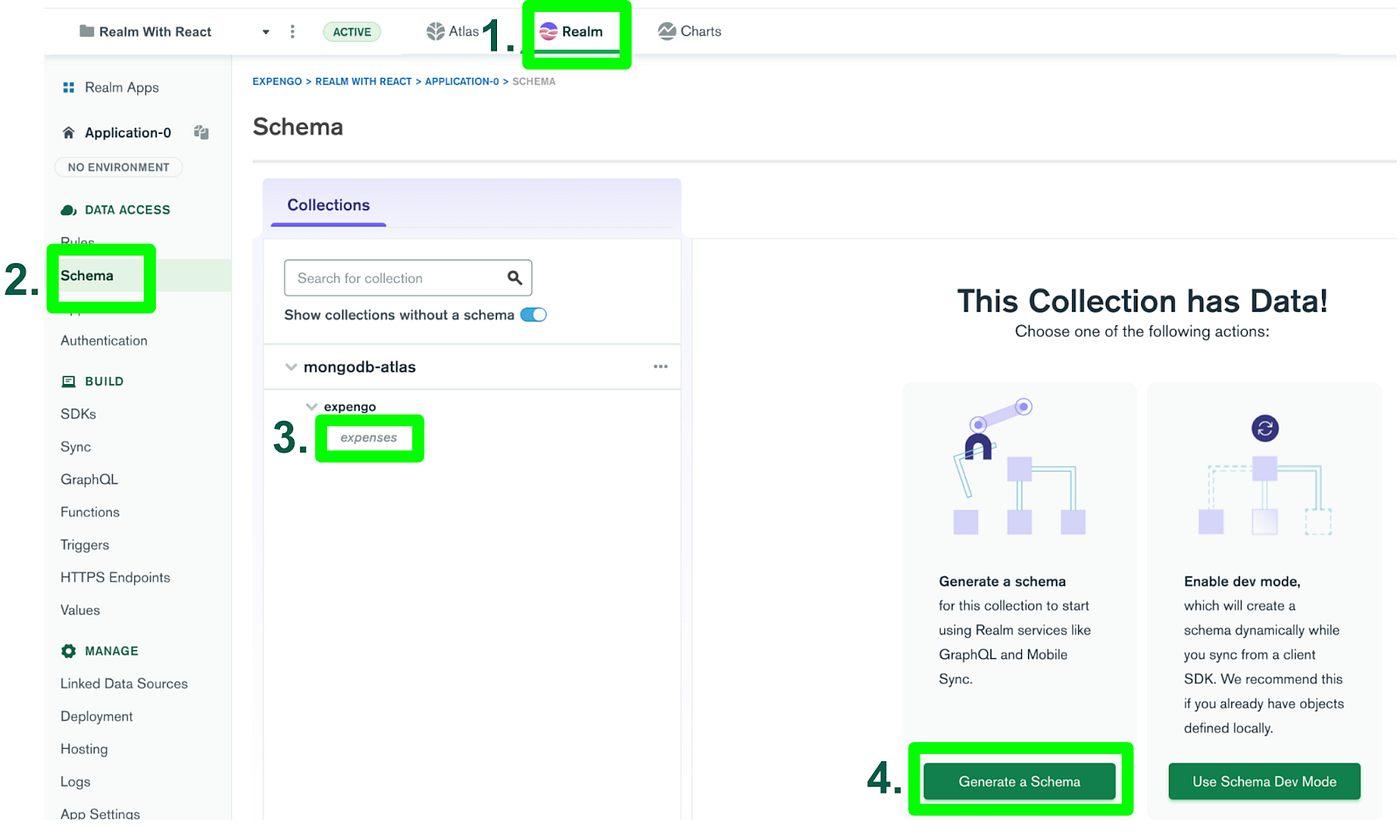Select the Realm Apps grid icon
The height and width of the screenshot is (839, 1400).
tap(68, 87)
